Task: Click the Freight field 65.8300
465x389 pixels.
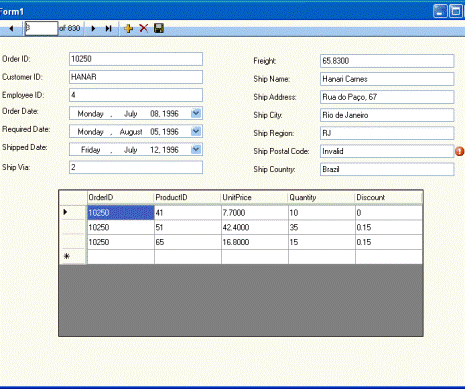Action: [387, 61]
